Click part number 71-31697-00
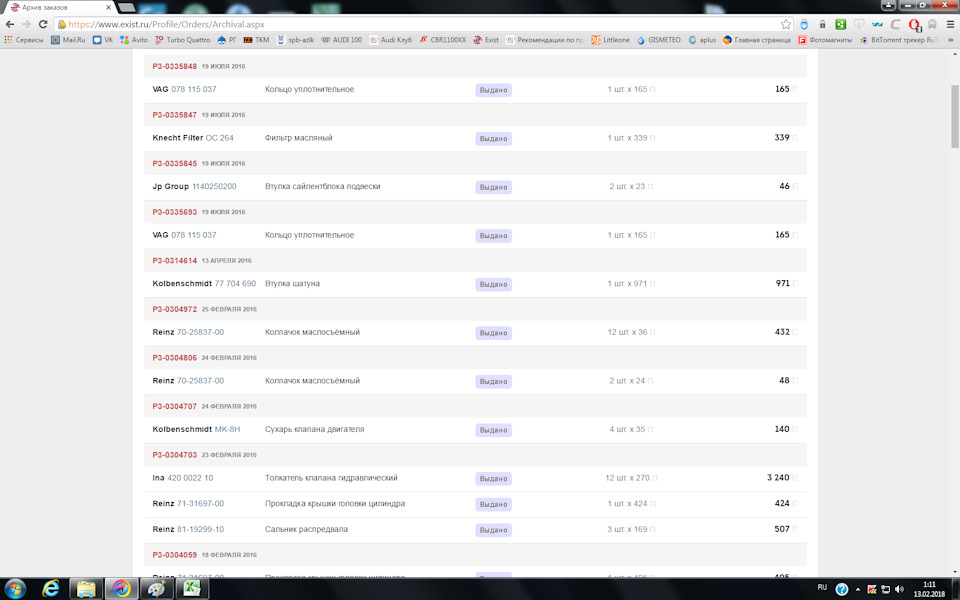 [200, 503]
